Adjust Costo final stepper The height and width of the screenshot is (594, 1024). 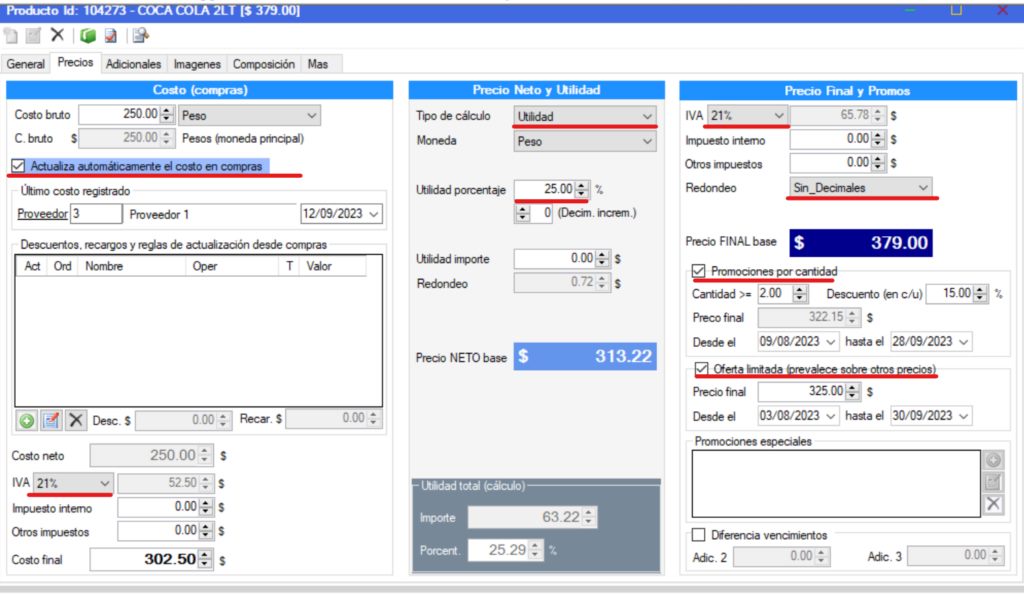[206, 559]
